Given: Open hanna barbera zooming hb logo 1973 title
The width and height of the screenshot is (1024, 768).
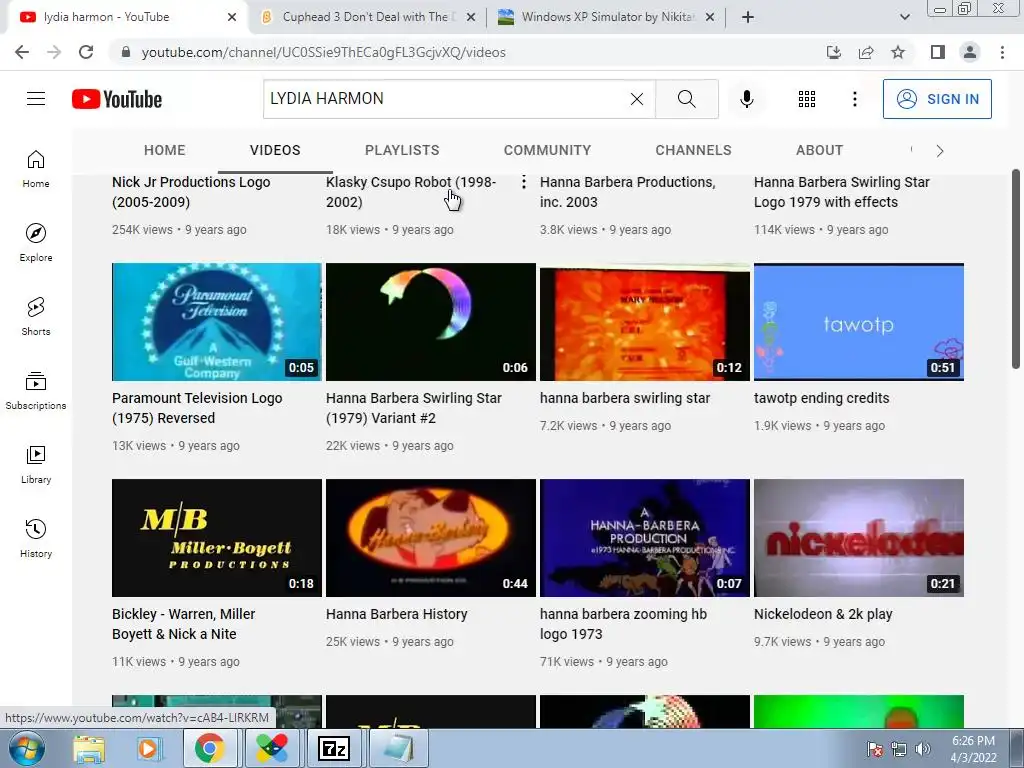Looking at the screenshot, I should tap(623, 624).
